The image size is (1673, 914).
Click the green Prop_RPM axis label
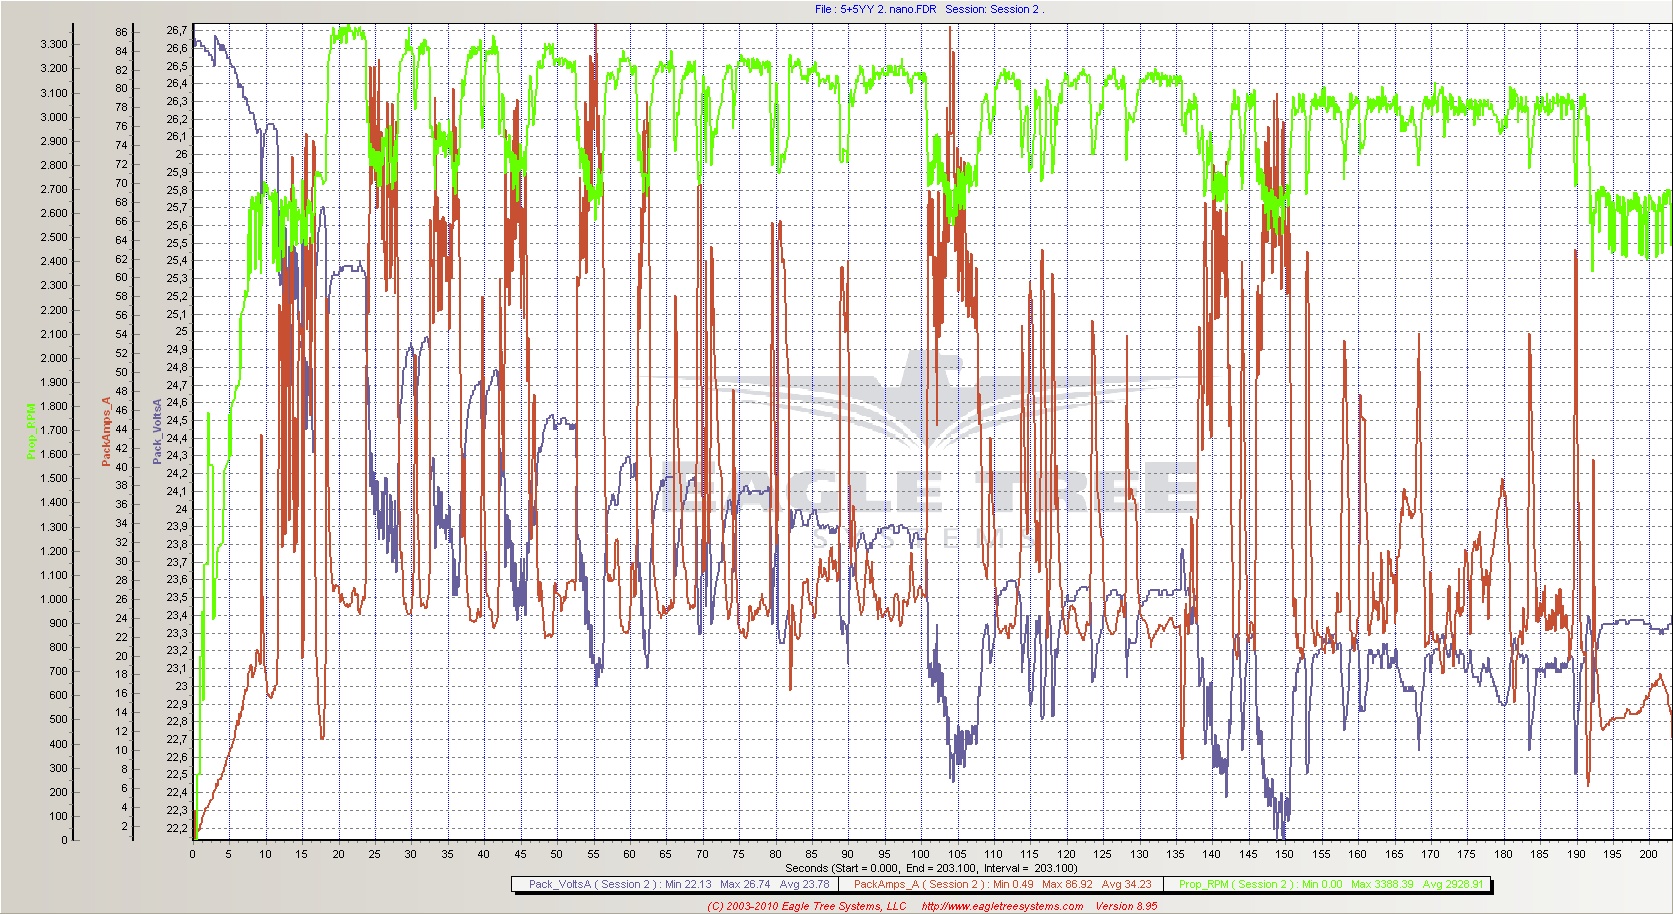(x=31, y=431)
